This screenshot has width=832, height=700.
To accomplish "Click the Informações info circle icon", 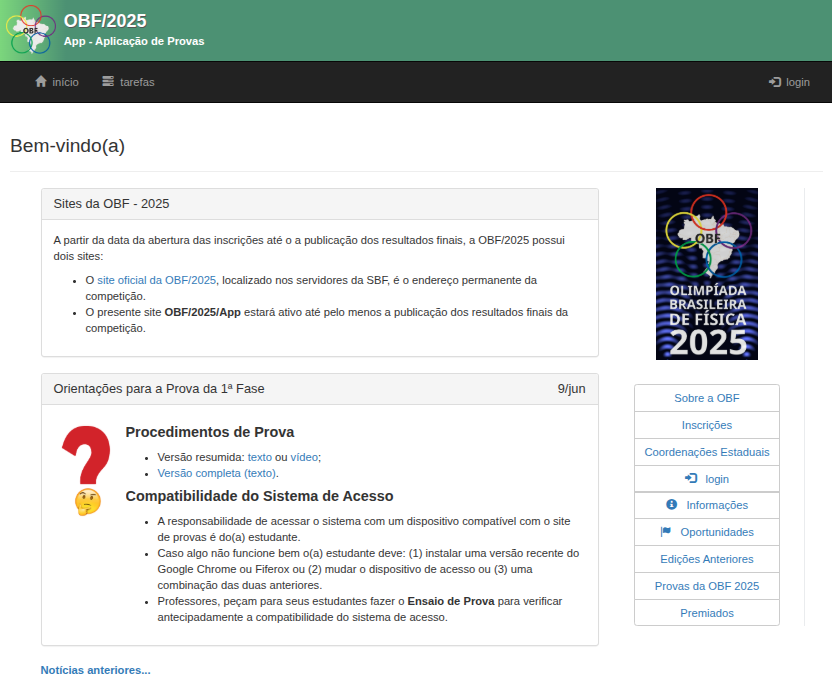I will click(671, 504).
